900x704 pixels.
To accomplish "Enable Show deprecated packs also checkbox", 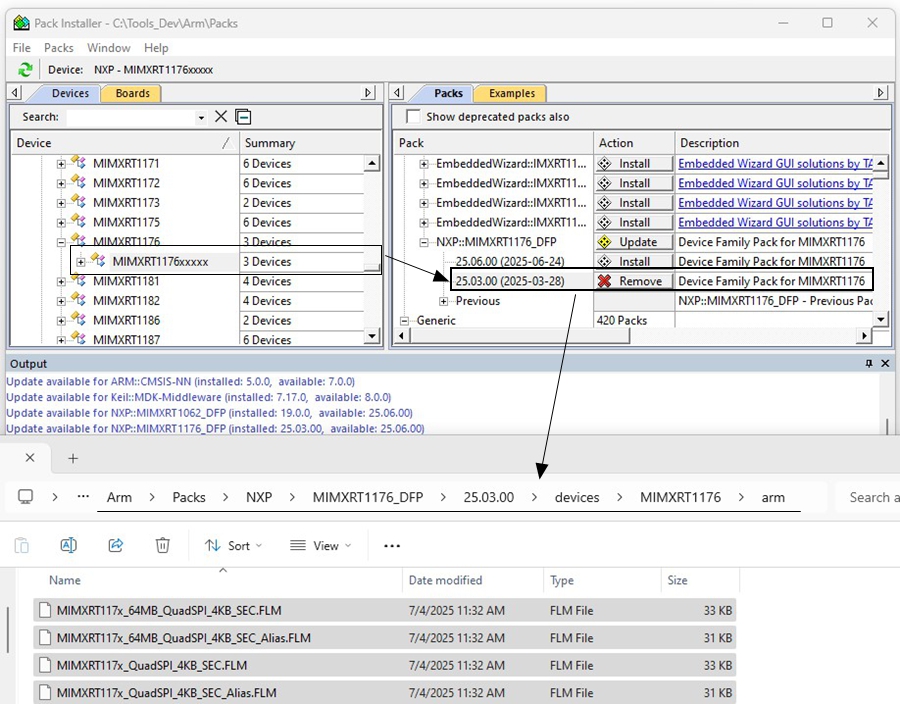I will [x=413, y=116].
